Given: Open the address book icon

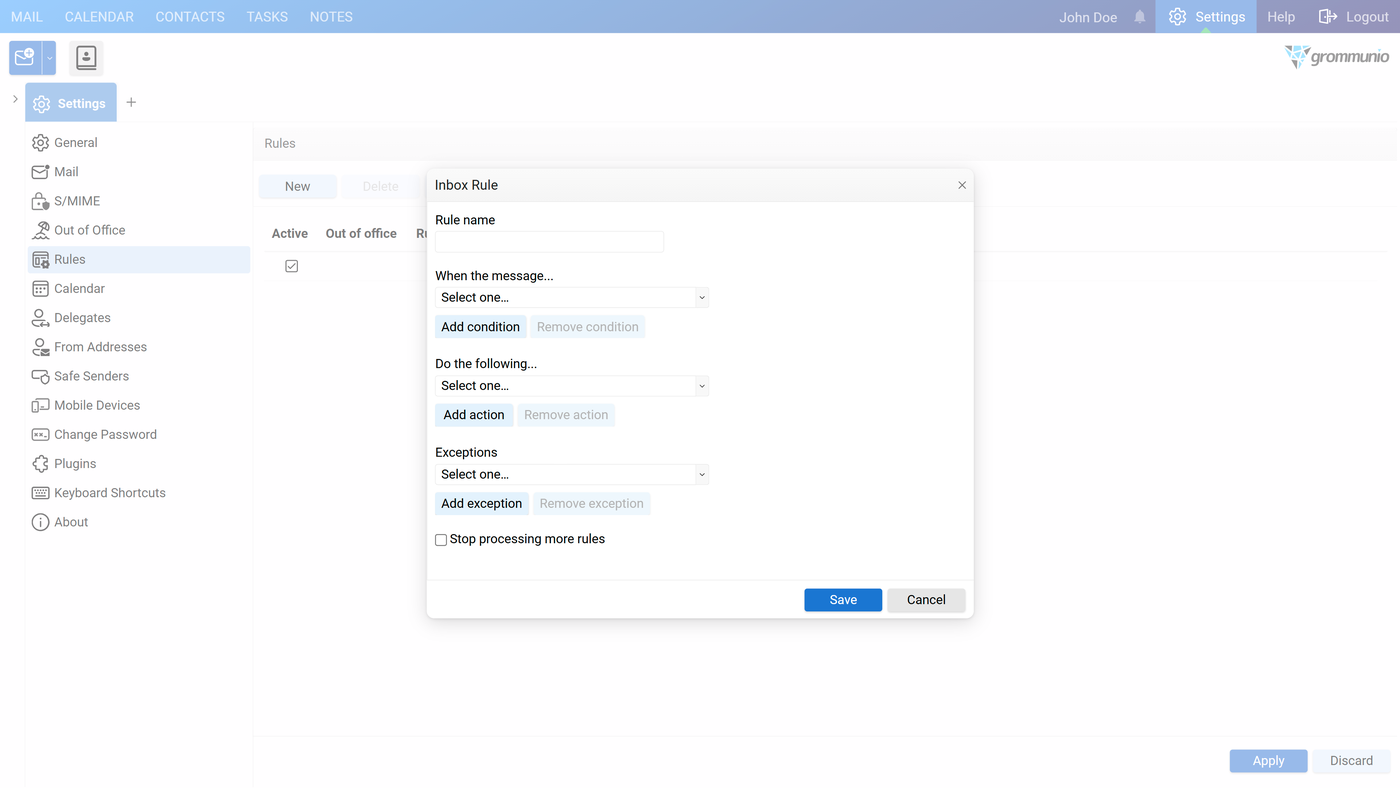Looking at the screenshot, I should click(x=86, y=58).
